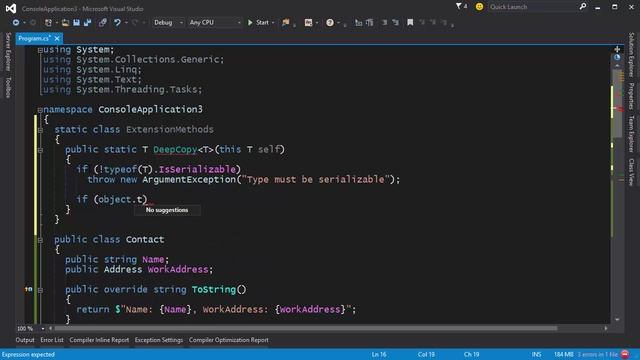Click the bookmark toggle icon in toolbar
Screen dimensions: 640x360
tap(410, 22)
